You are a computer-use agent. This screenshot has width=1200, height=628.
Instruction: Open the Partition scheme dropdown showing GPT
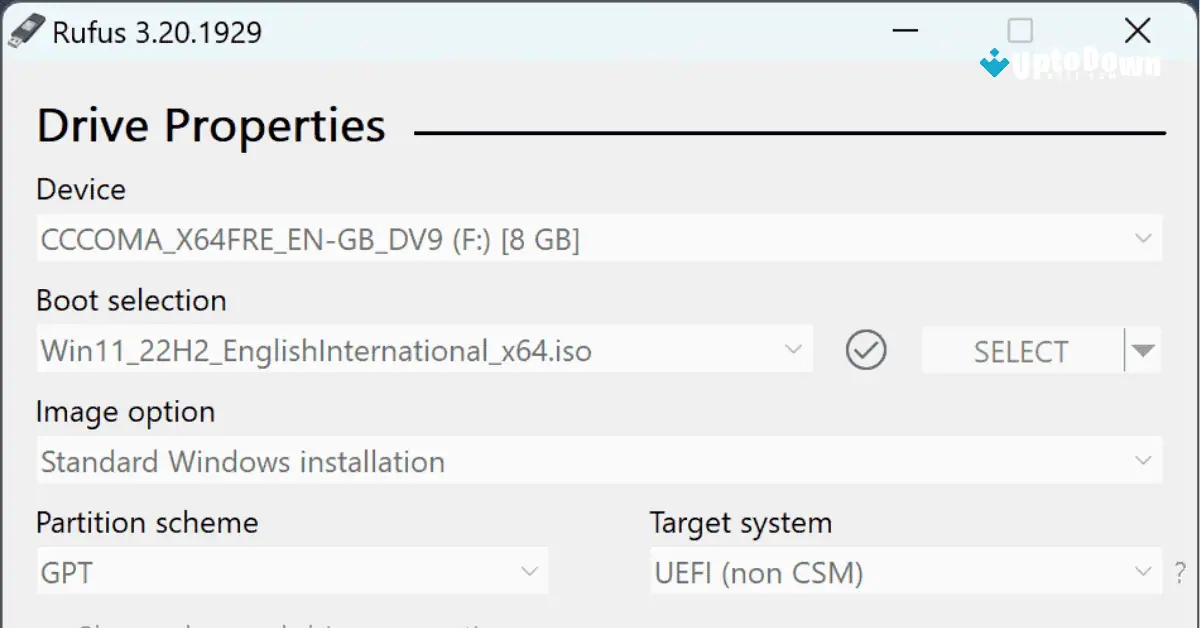point(531,571)
